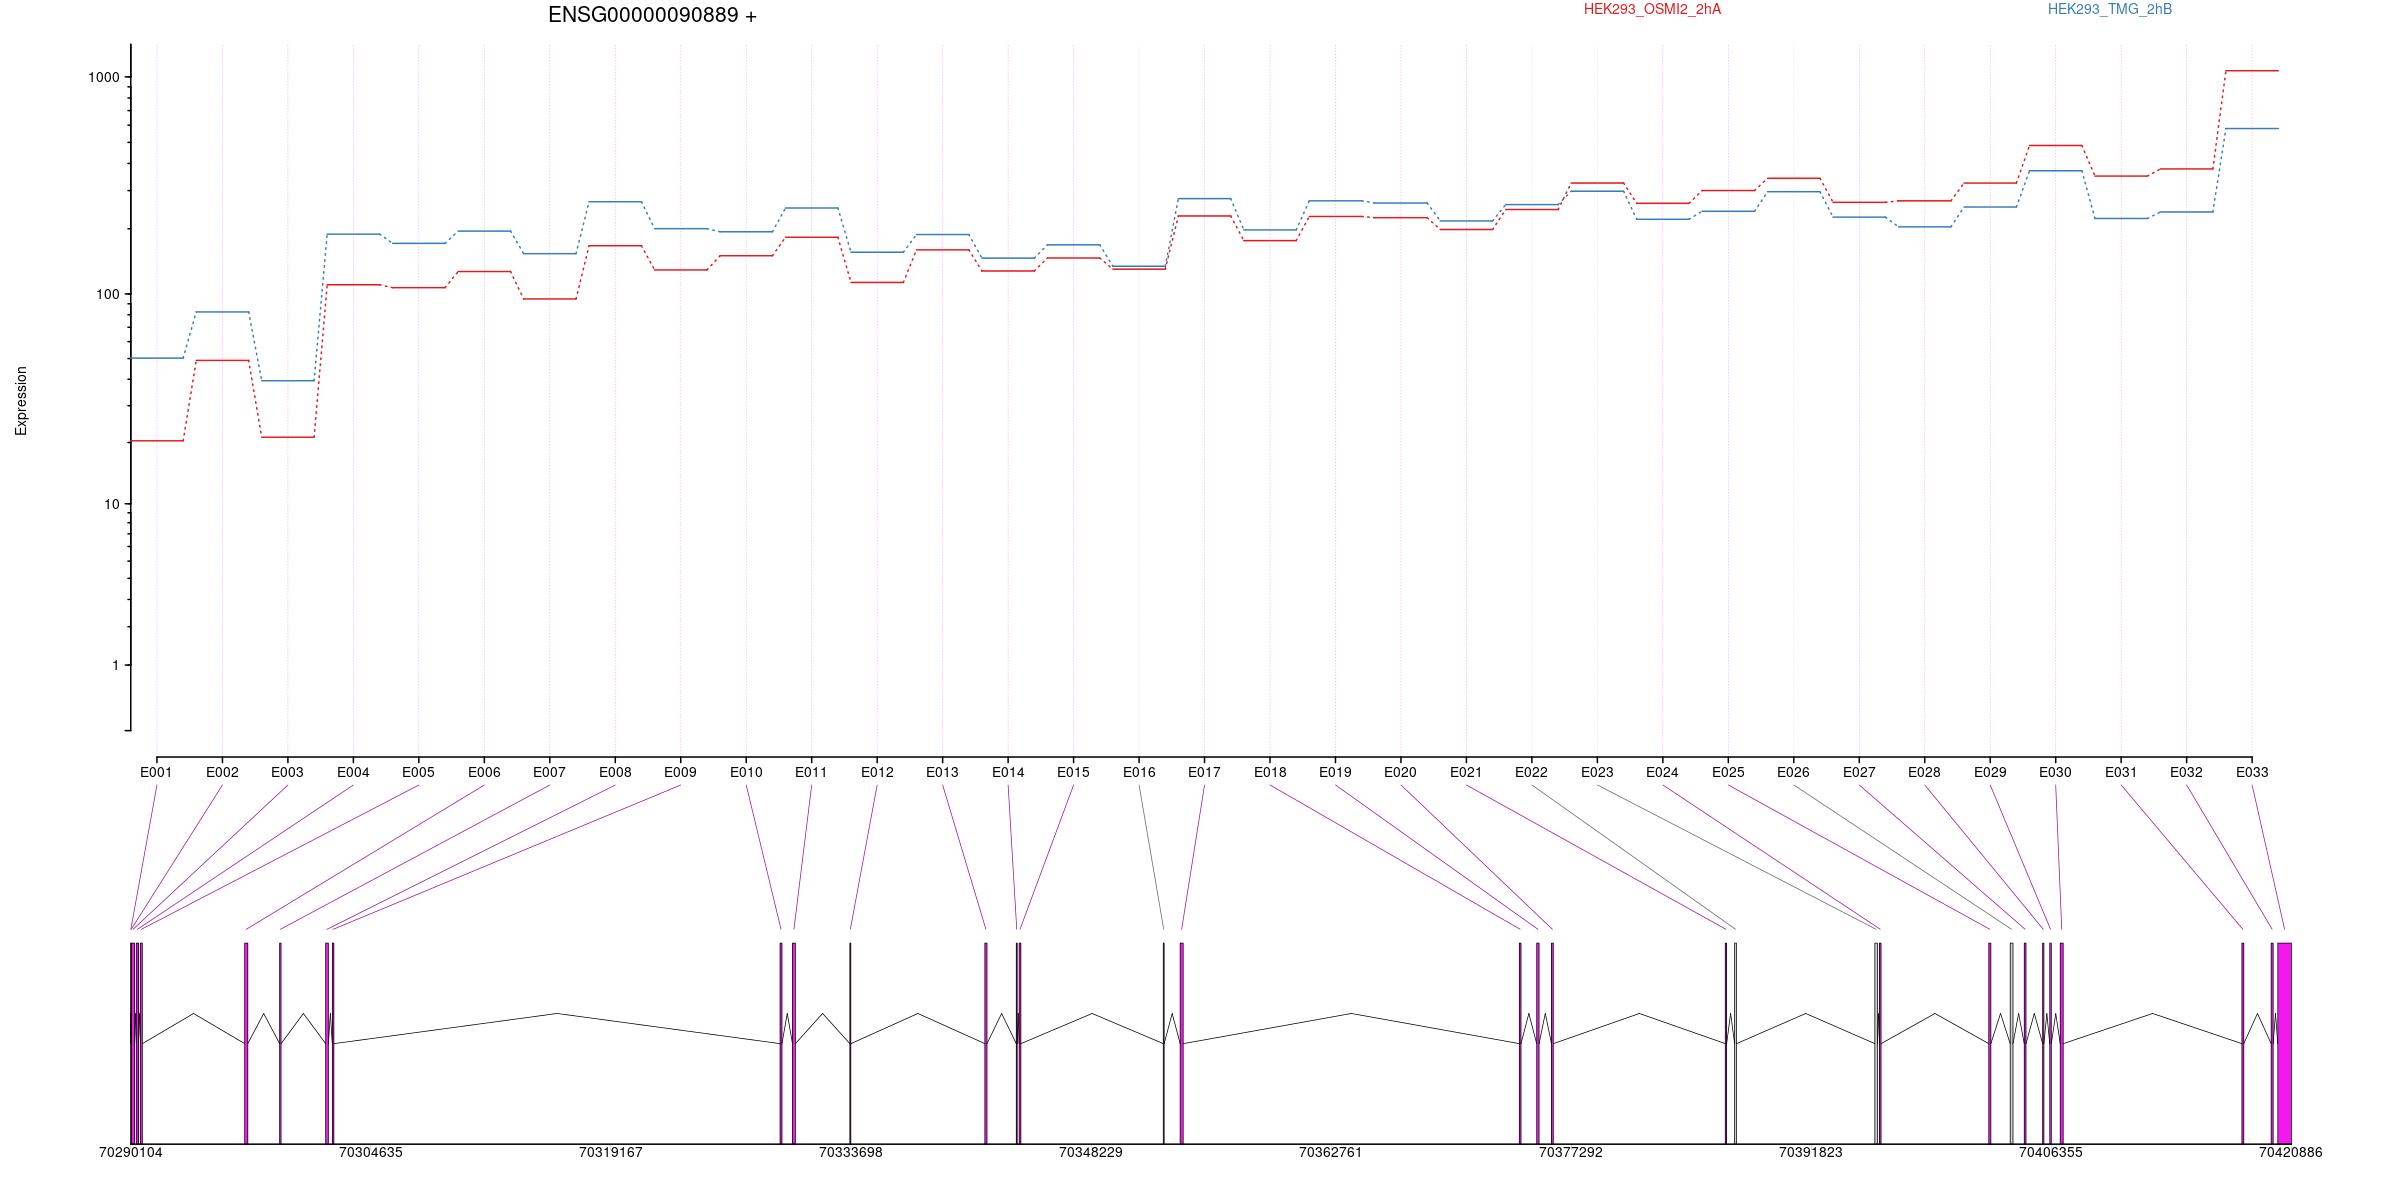Viewport: 2400px width, 1200px height.
Task: Click the exon label E031
Action: pos(2121,772)
